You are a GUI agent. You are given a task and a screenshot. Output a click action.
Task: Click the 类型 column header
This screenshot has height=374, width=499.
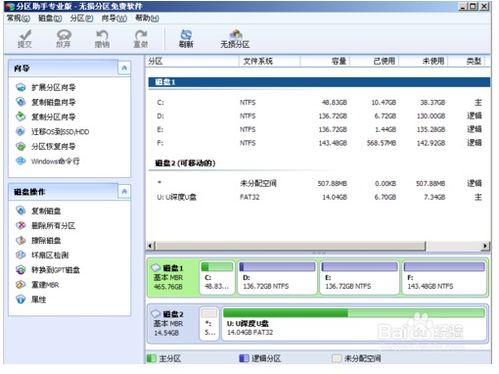click(467, 61)
